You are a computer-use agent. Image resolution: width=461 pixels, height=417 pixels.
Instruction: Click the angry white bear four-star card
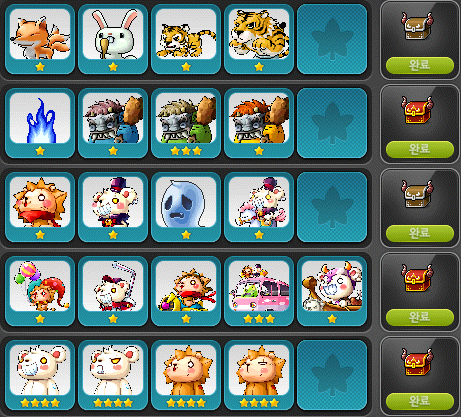(x=113, y=375)
